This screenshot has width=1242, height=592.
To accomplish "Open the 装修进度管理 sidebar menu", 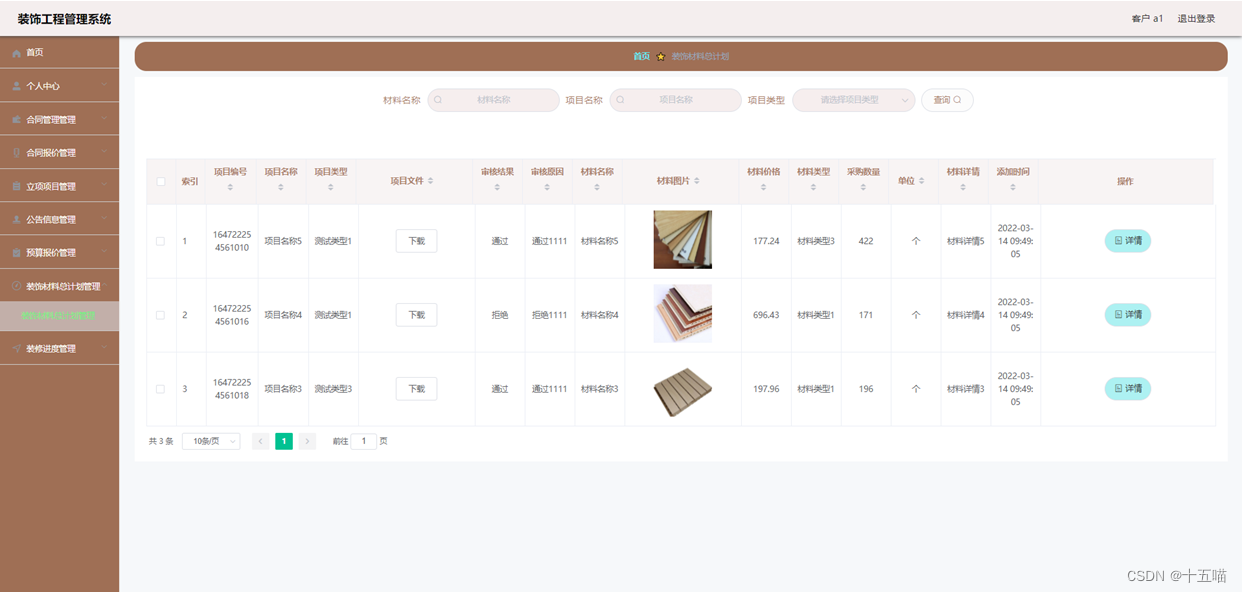I will [x=59, y=349].
